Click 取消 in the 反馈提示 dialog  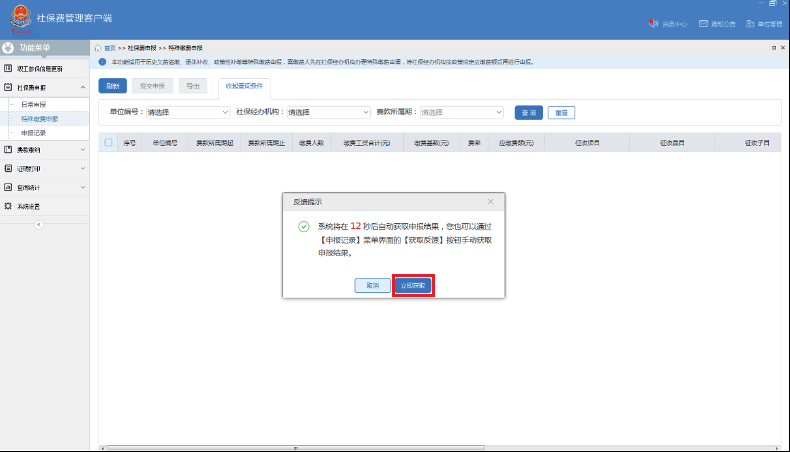[x=372, y=286]
